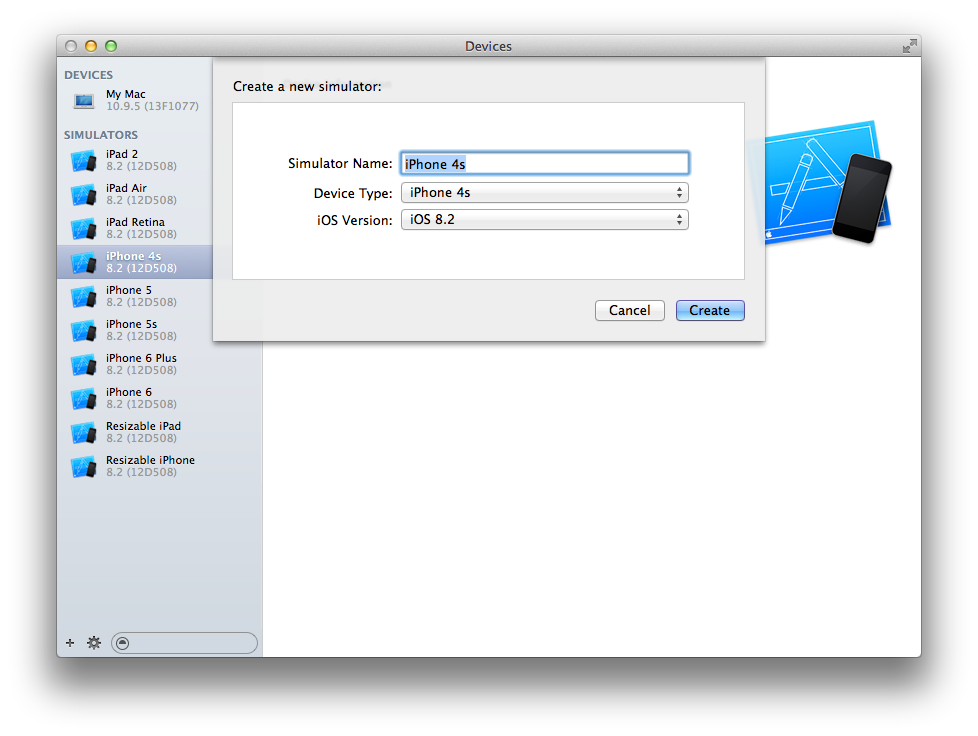978x736 pixels.
Task: Click the My Mac computer icon
Action: click(x=84, y=100)
